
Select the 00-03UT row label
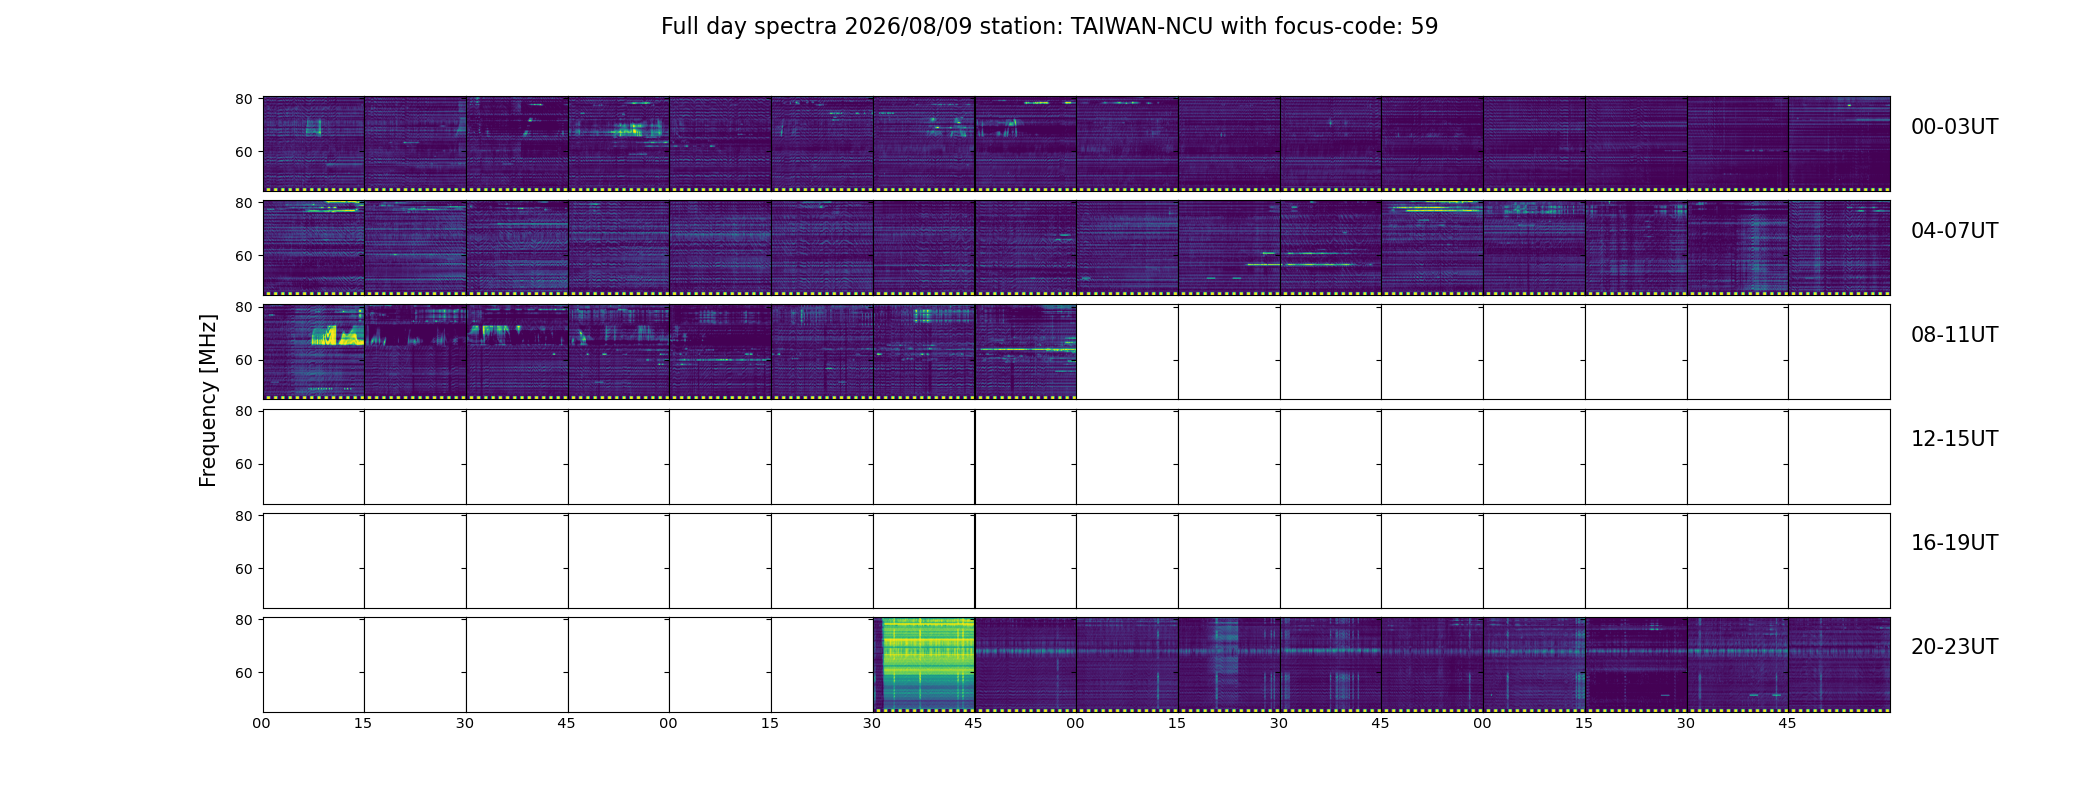[1954, 127]
